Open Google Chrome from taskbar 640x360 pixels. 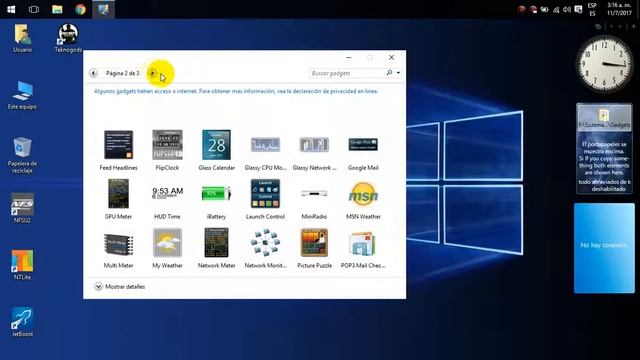point(80,9)
